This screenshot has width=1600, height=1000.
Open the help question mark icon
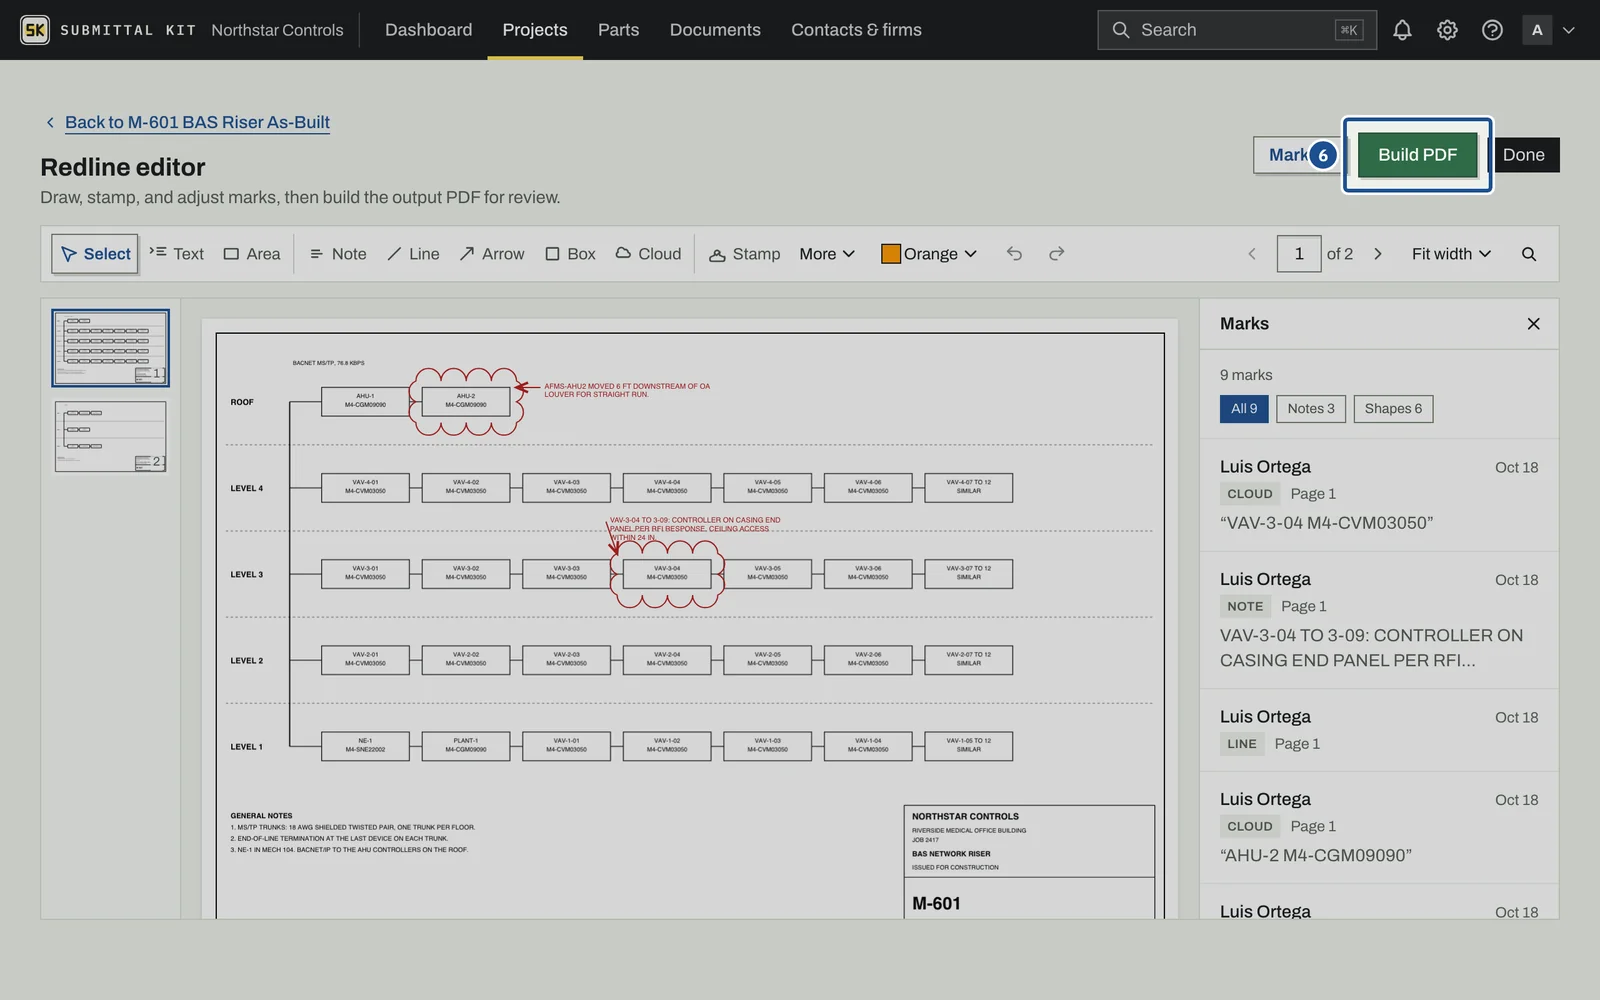[1492, 30]
